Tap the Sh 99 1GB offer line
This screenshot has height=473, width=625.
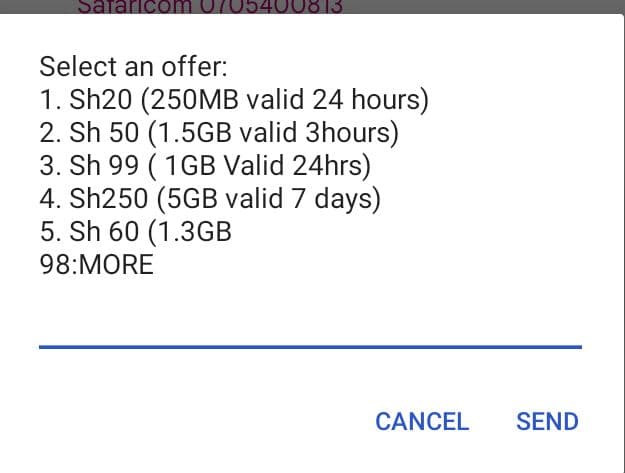205,167
